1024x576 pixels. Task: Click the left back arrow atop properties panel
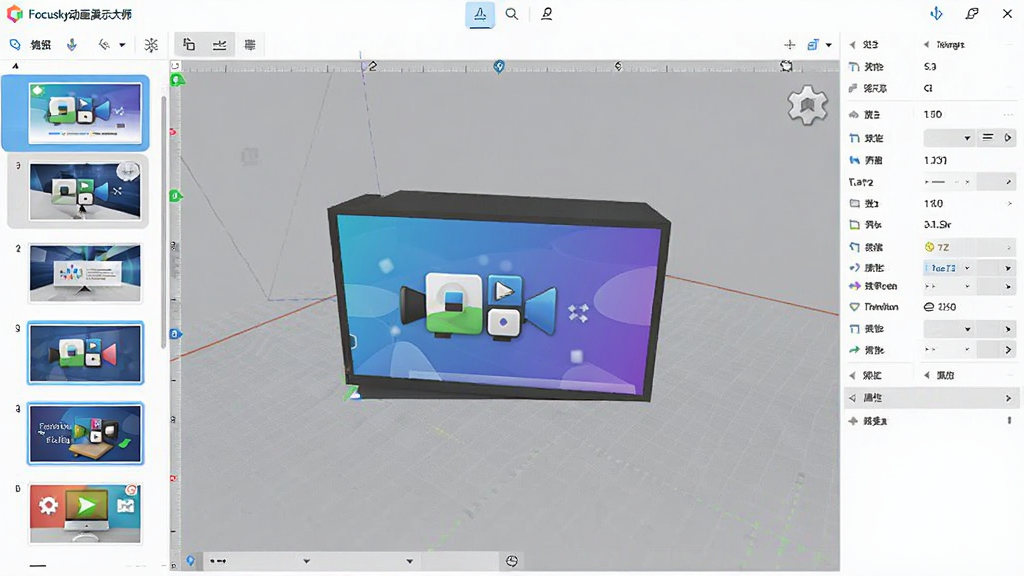[x=852, y=44]
